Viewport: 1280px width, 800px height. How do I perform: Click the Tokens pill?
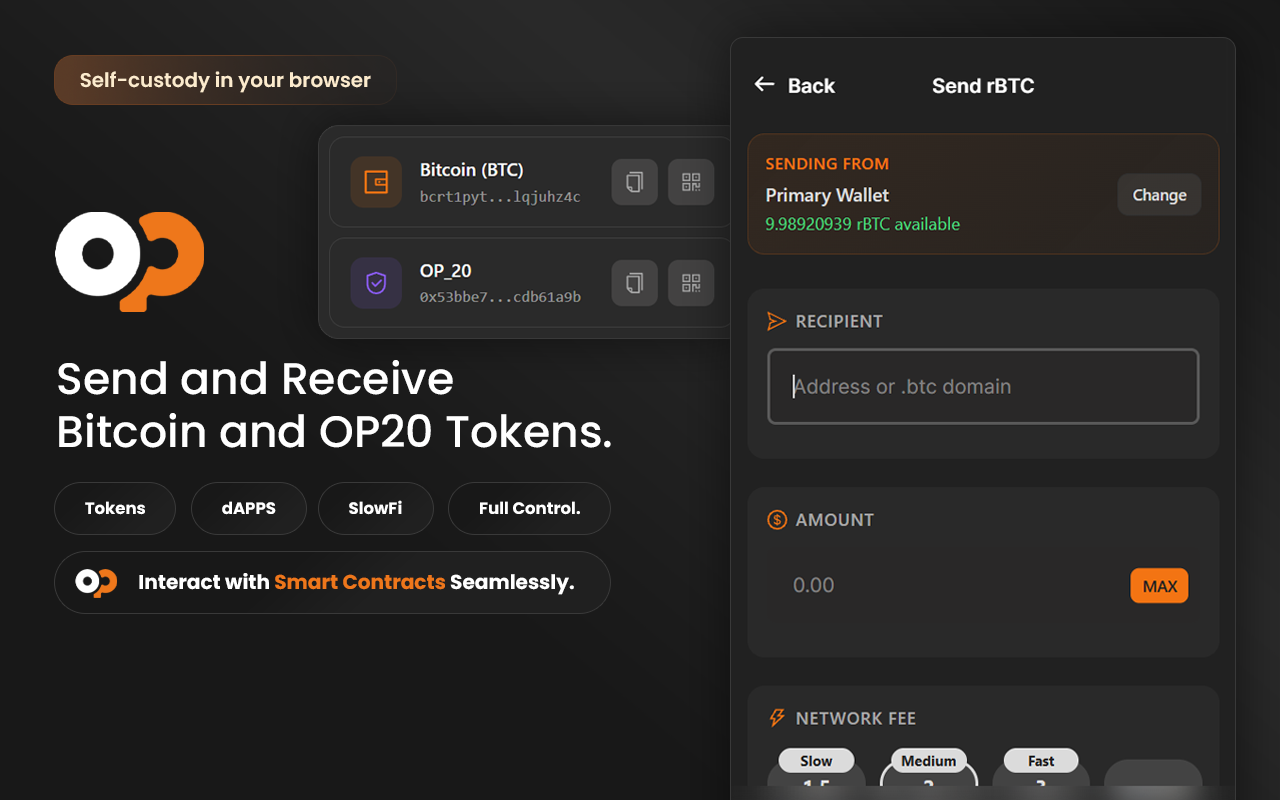click(115, 508)
